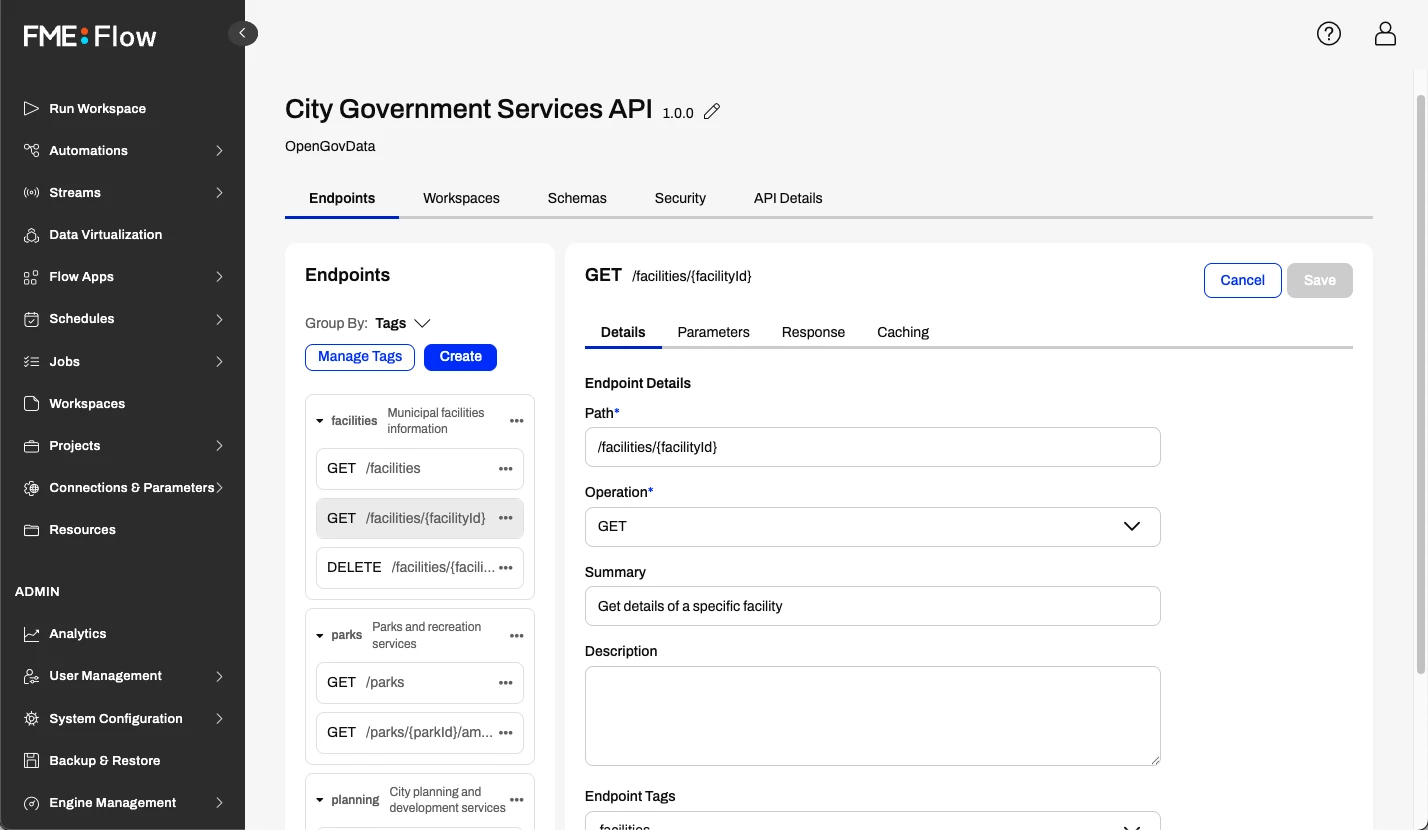Screen dimensions: 1428x830
Task: Click the page's vertical scrollbar
Action: tap(1421, 380)
